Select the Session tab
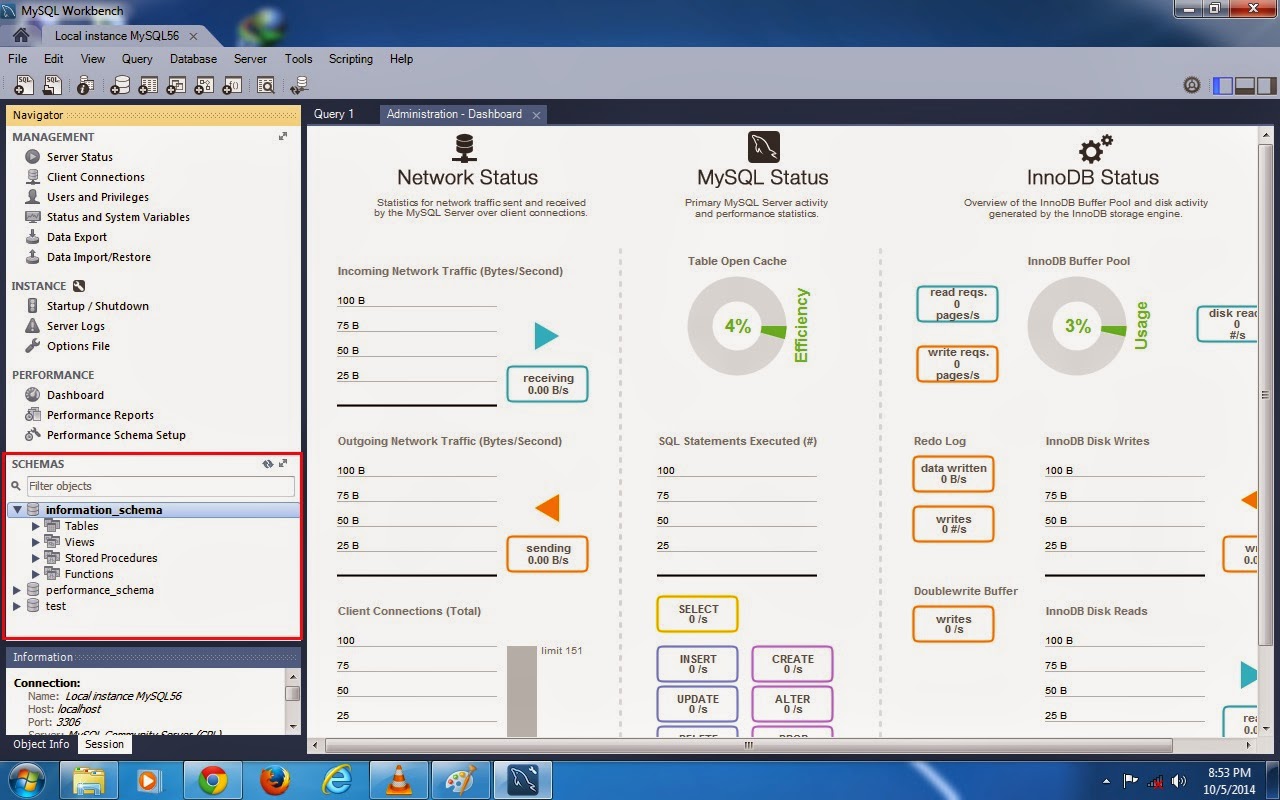This screenshot has width=1280, height=800. click(104, 744)
